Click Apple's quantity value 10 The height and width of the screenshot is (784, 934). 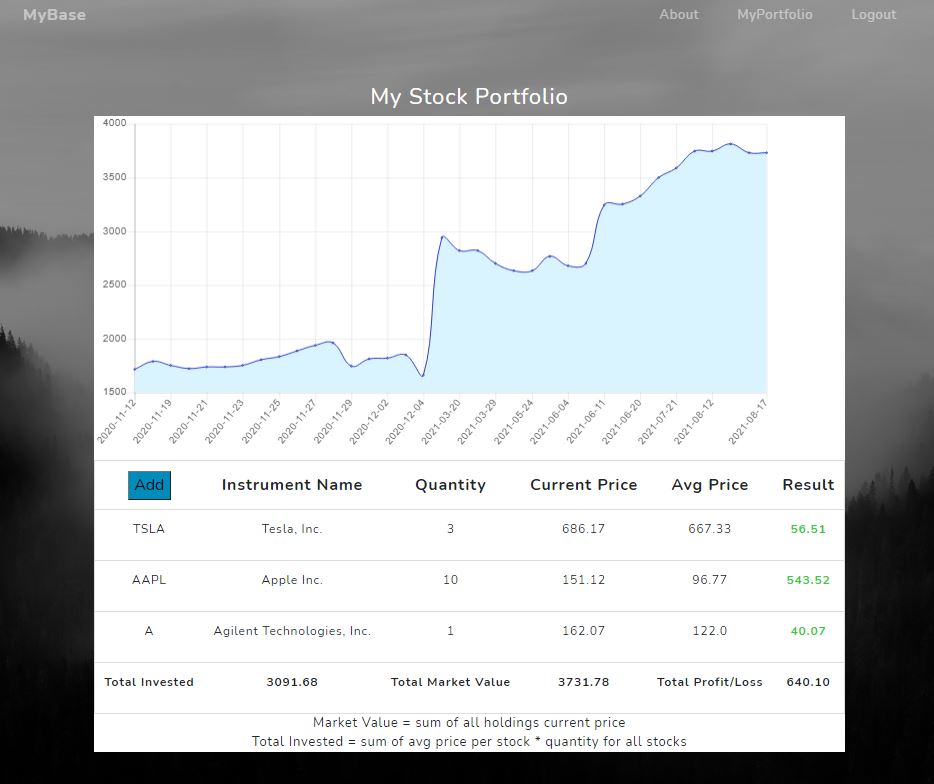pyautogui.click(x=450, y=580)
